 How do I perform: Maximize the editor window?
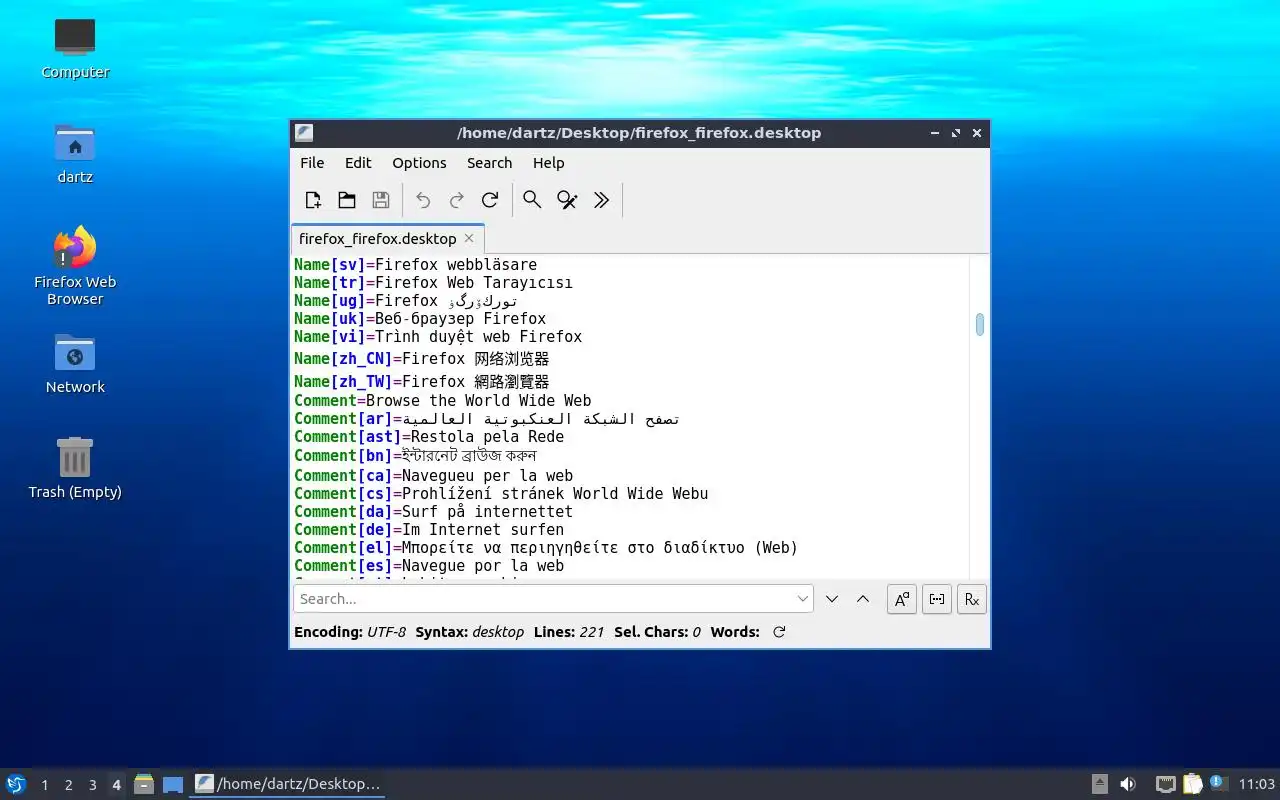tap(956, 133)
